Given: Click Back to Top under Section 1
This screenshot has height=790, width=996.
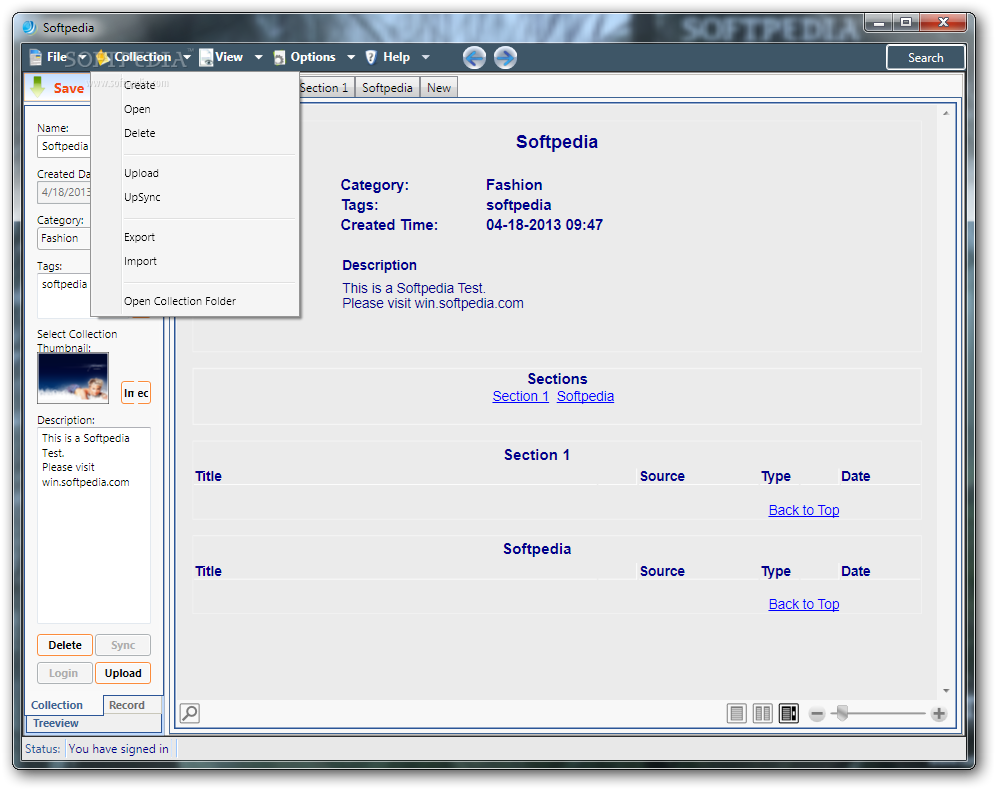Looking at the screenshot, I should pyautogui.click(x=804, y=510).
